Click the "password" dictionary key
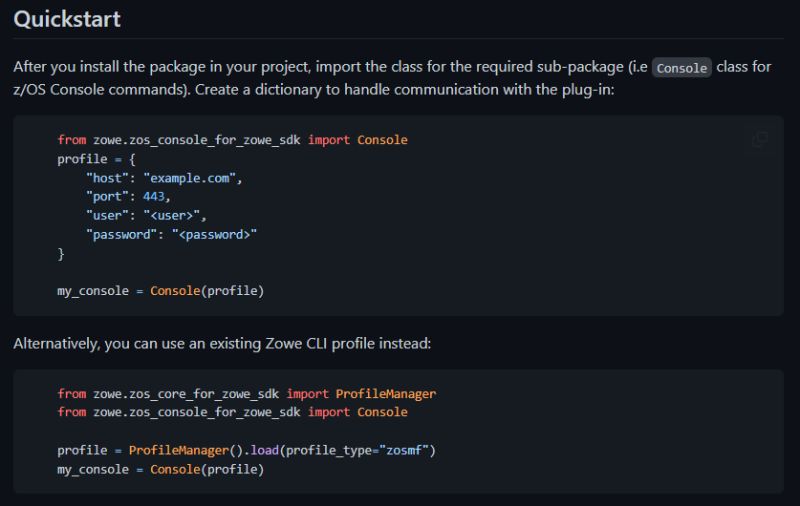 [x=121, y=235]
